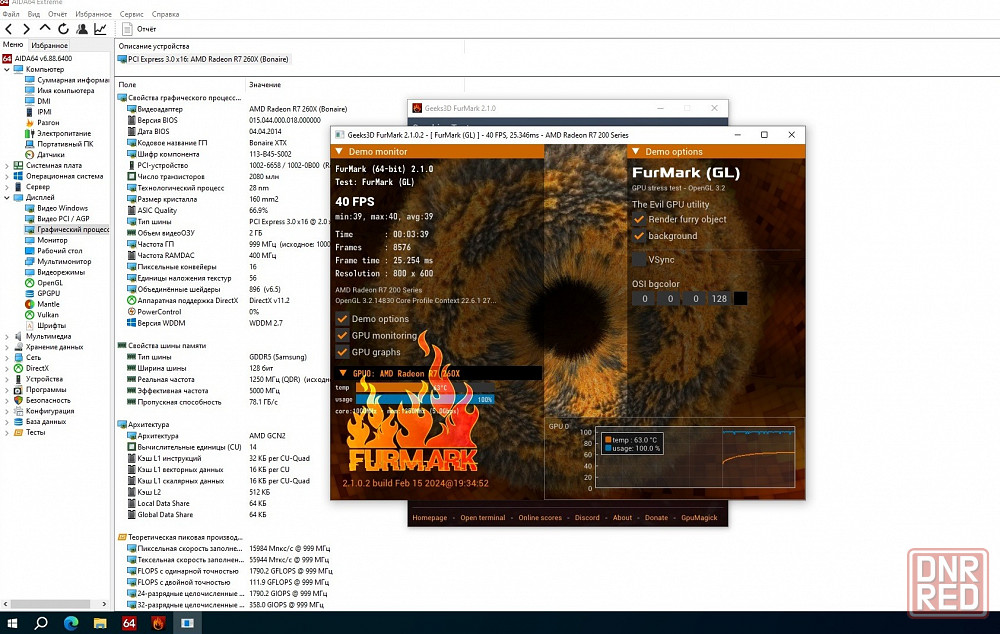Expand the Хранение данных tree node
1000x634 pixels.
[6, 347]
